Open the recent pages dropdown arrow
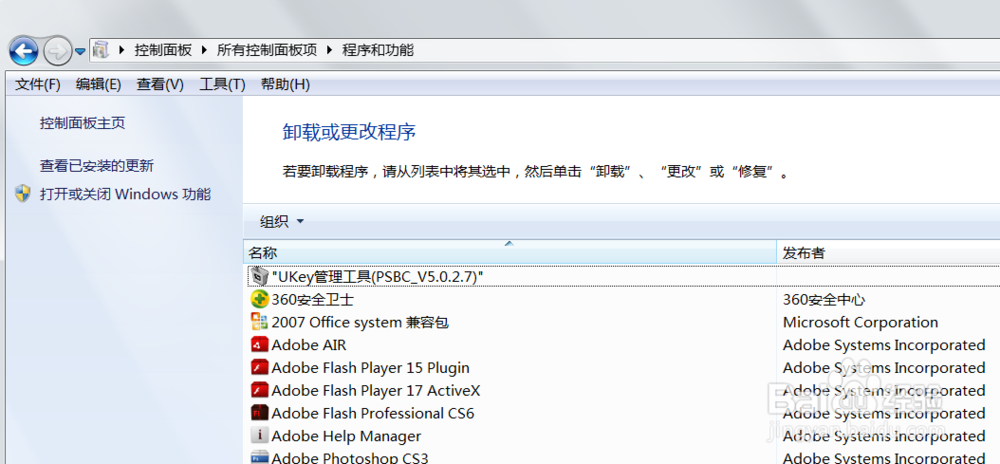 click(x=80, y=52)
